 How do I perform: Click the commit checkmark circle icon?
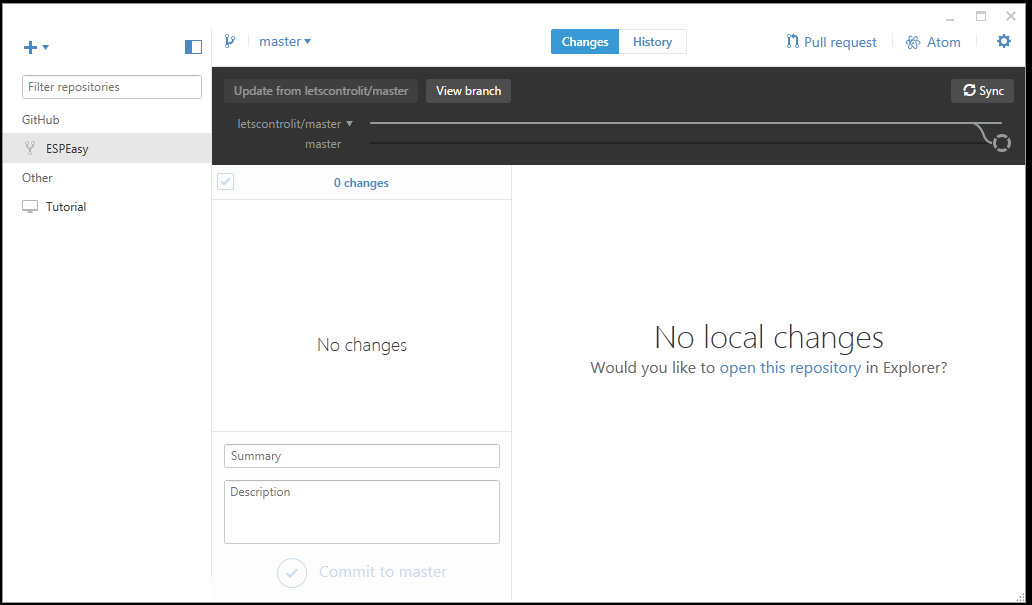point(292,573)
